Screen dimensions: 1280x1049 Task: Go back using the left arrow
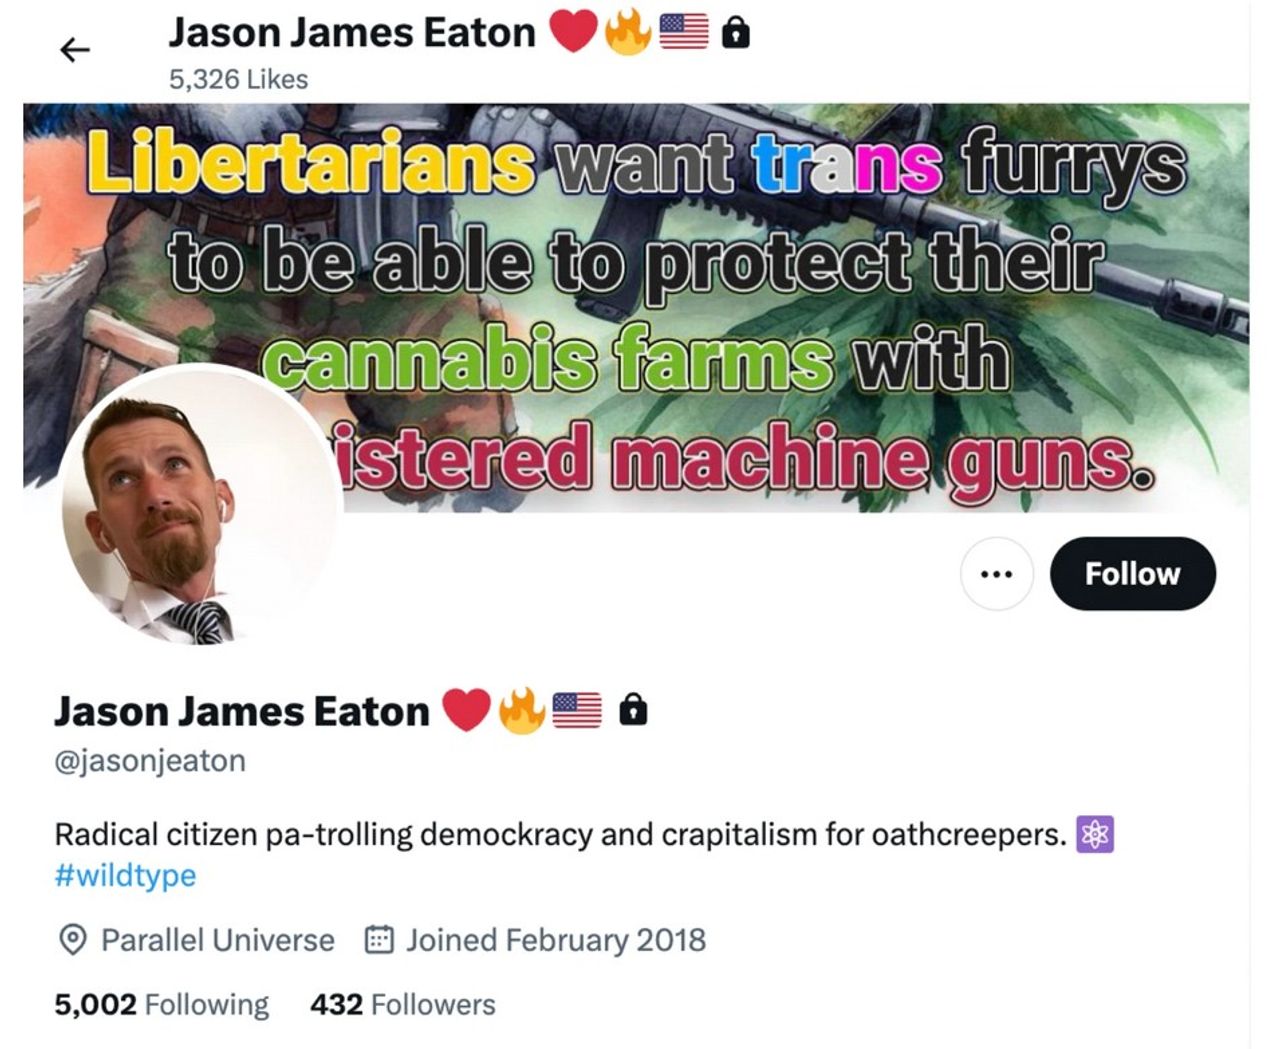[x=75, y=50]
